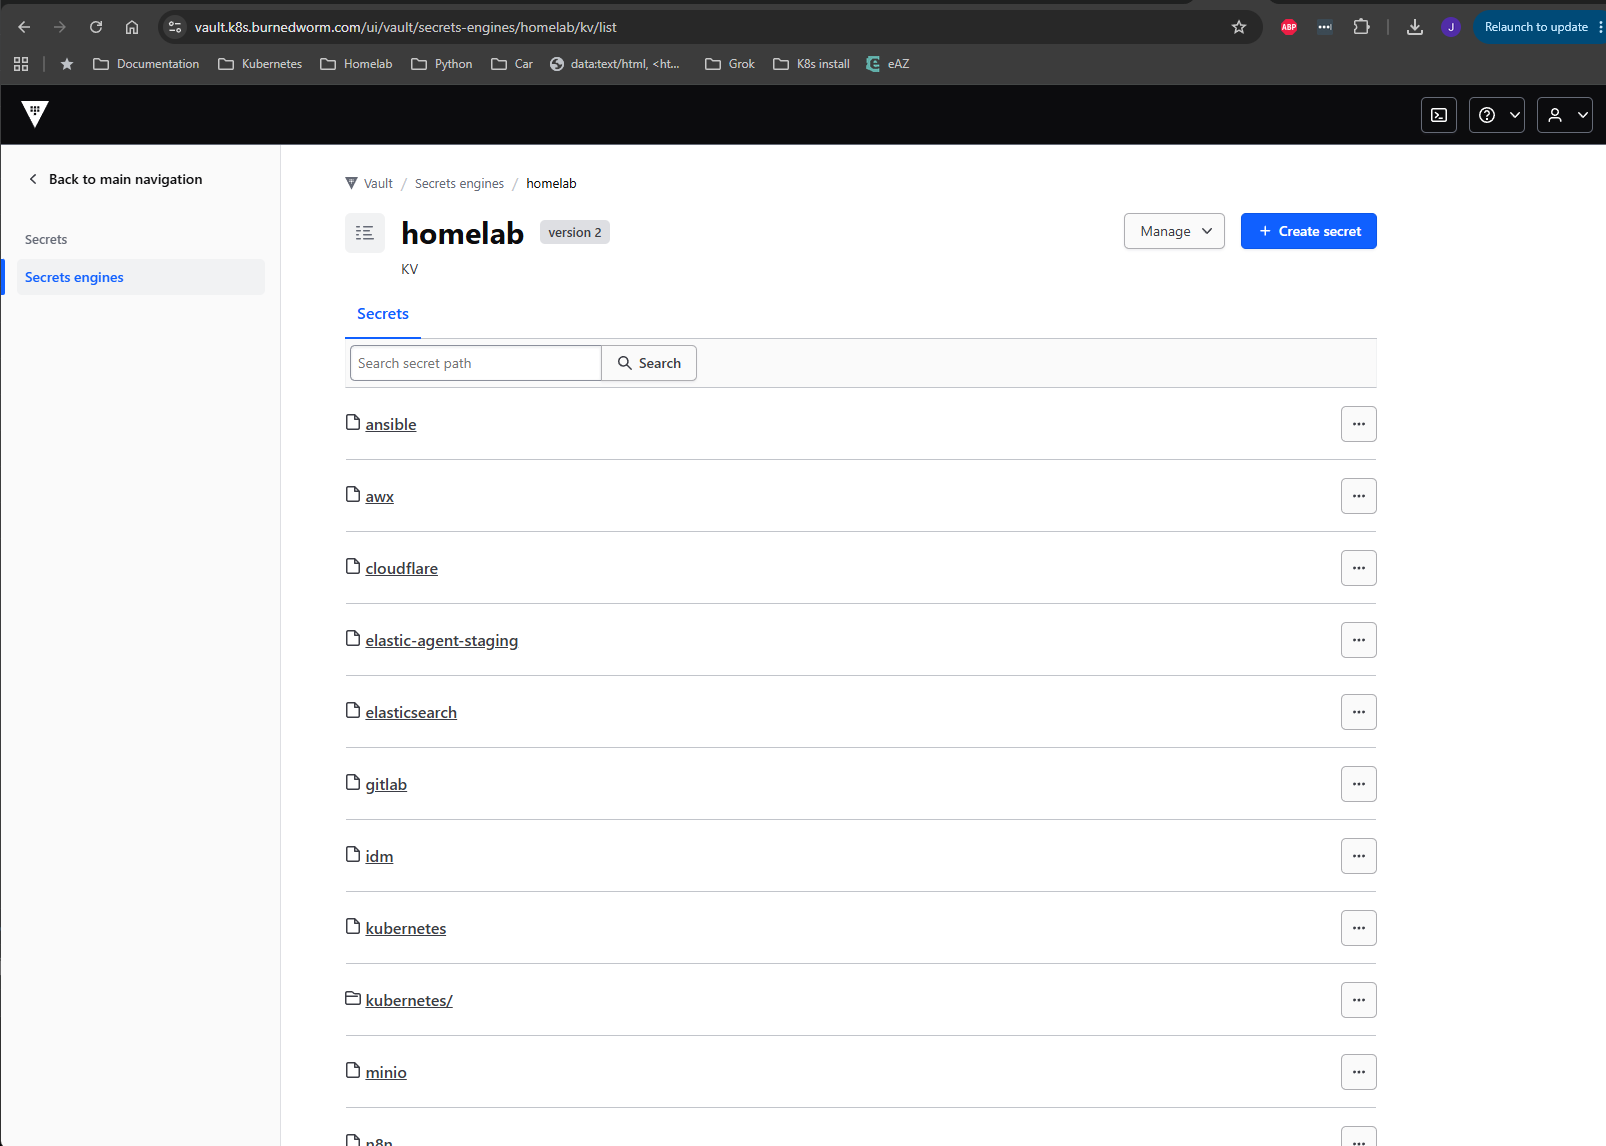Open more options menu for cloudflare
Screen dimensions: 1606x1146
tap(1358, 568)
